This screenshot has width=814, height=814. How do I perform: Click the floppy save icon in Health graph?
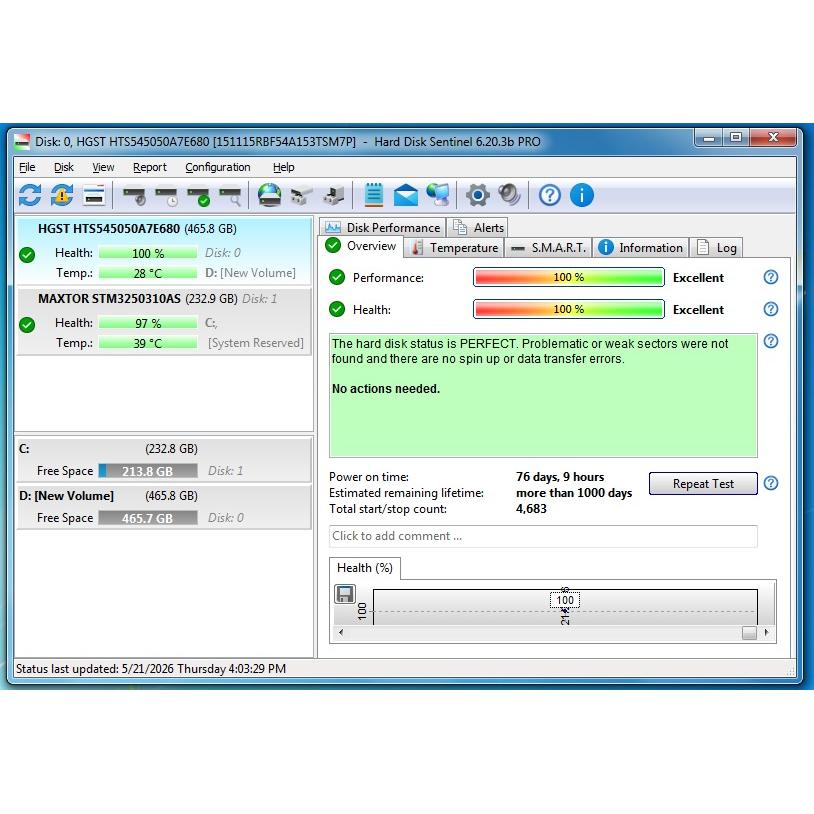click(345, 594)
